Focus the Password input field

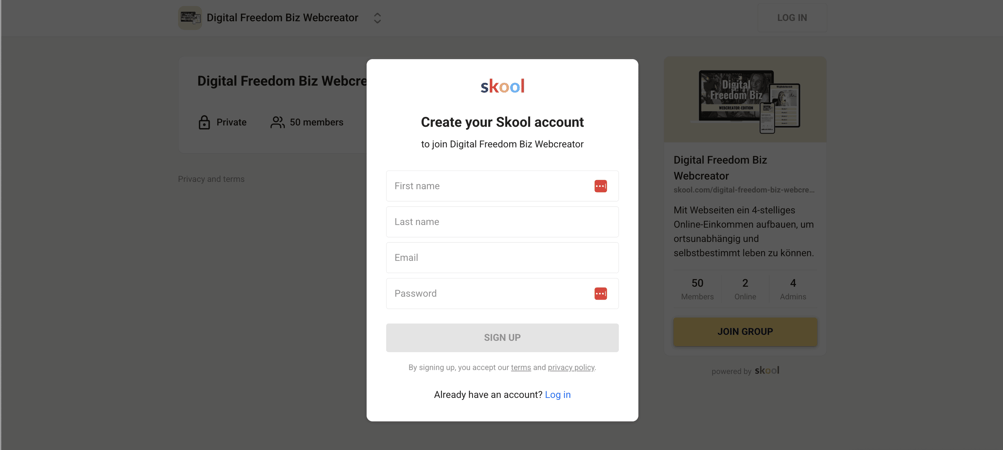[502, 294]
